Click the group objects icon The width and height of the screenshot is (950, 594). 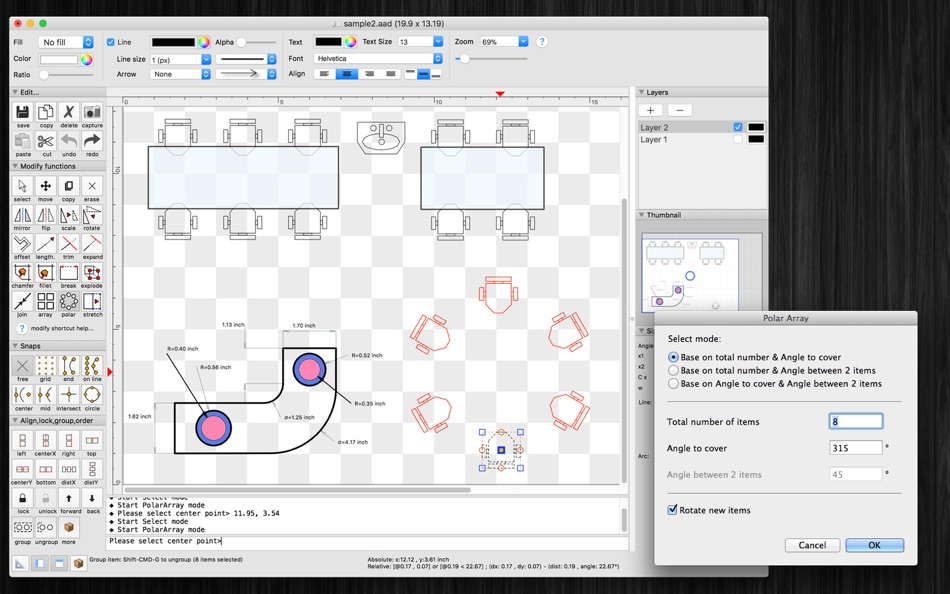click(x=22, y=528)
